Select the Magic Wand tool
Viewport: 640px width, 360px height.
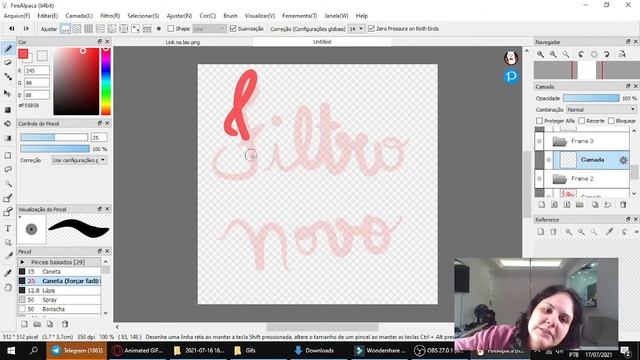[x=8, y=183]
